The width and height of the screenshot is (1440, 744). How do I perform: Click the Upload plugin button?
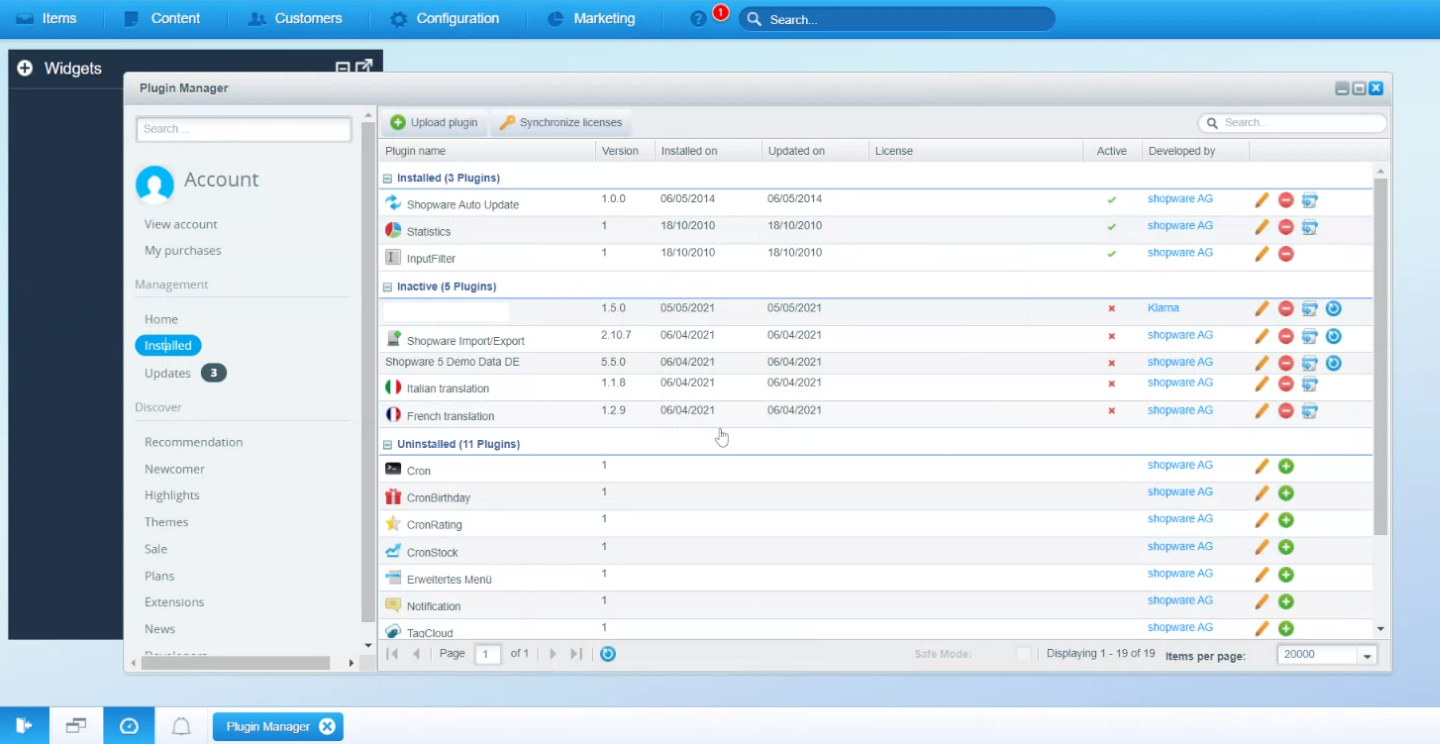435,123
